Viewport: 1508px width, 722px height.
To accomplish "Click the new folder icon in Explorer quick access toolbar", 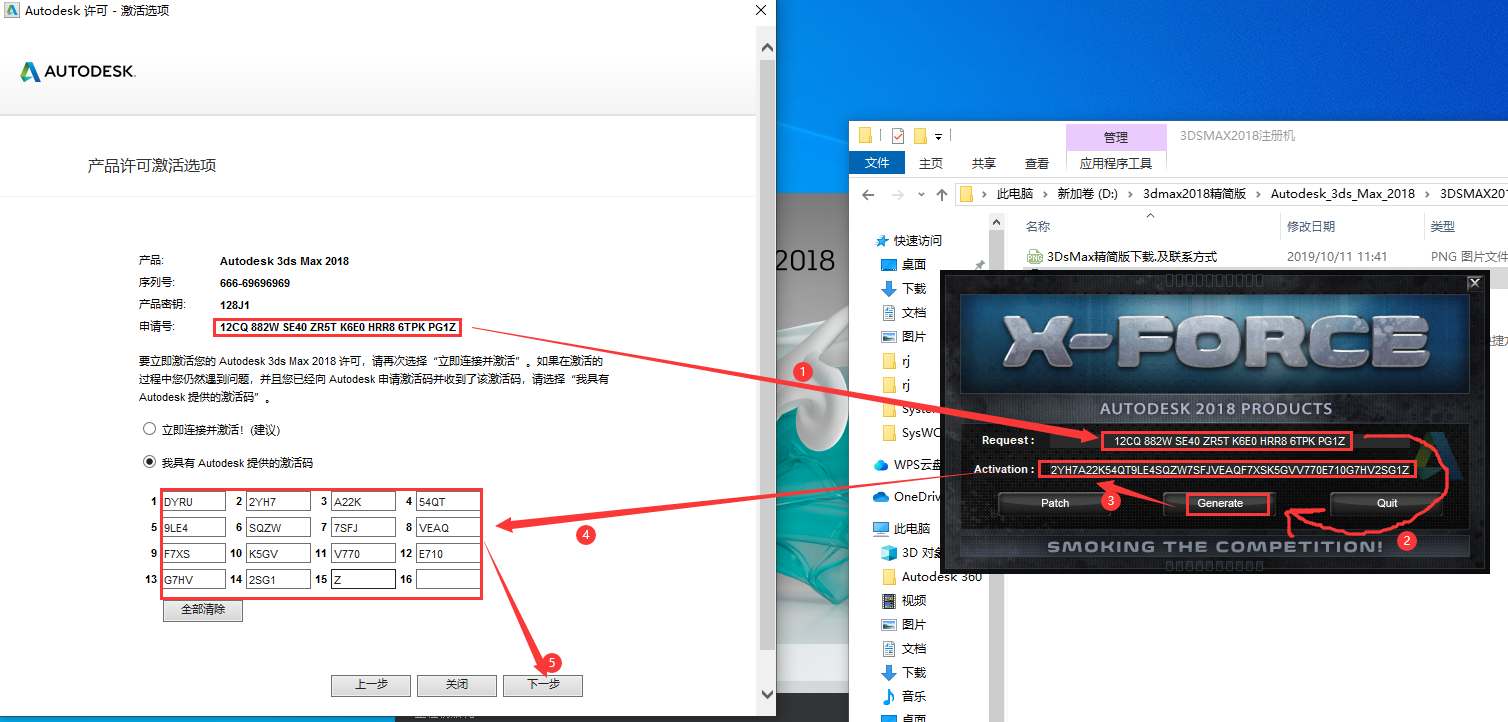I will (920, 136).
